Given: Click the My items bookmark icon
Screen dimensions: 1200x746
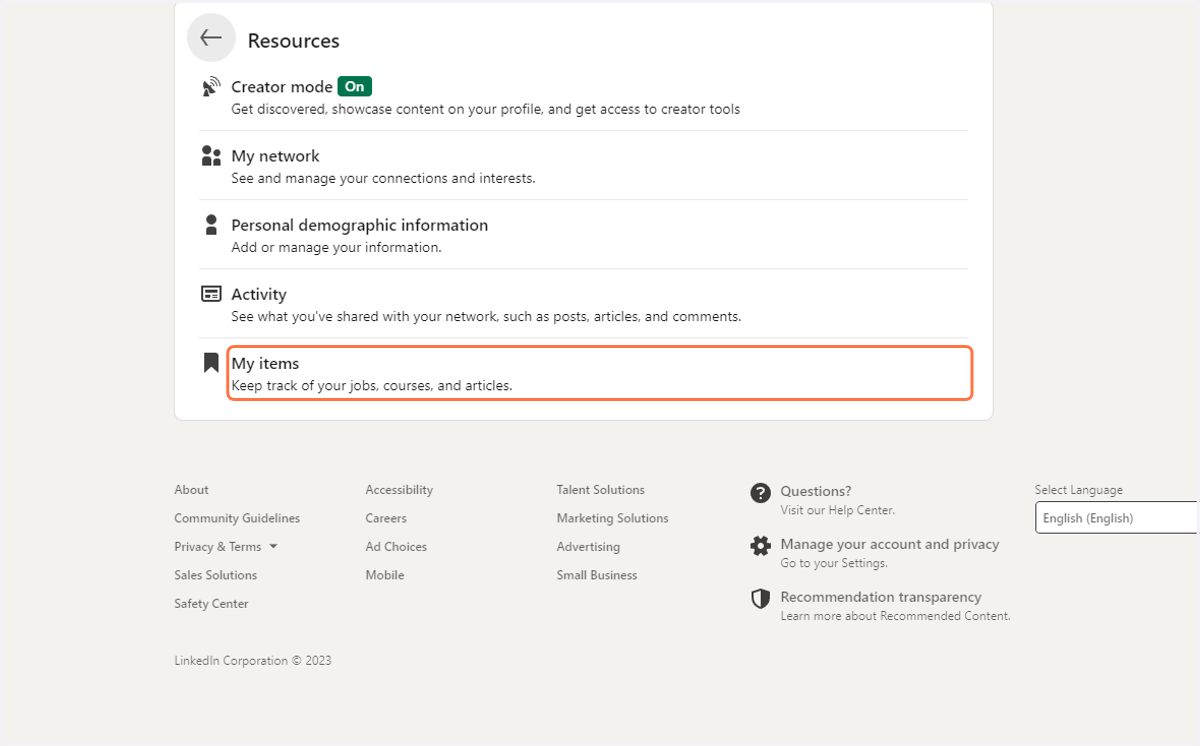Looking at the screenshot, I should pyautogui.click(x=210, y=363).
